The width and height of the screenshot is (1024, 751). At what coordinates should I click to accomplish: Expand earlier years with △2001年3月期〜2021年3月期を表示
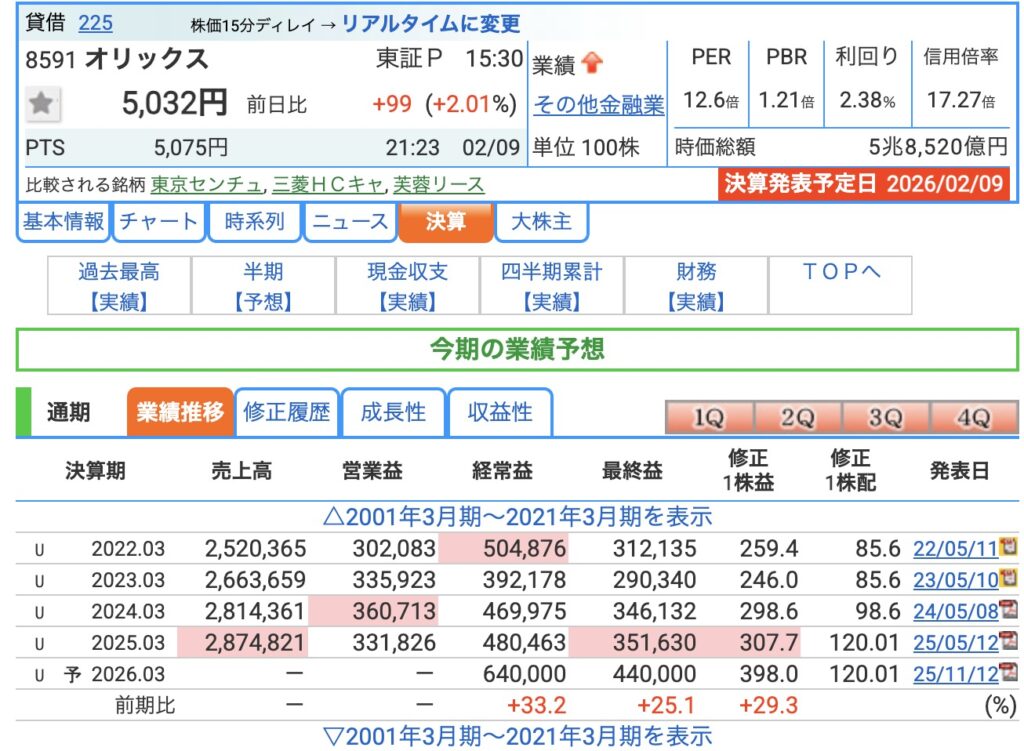(517, 516)
